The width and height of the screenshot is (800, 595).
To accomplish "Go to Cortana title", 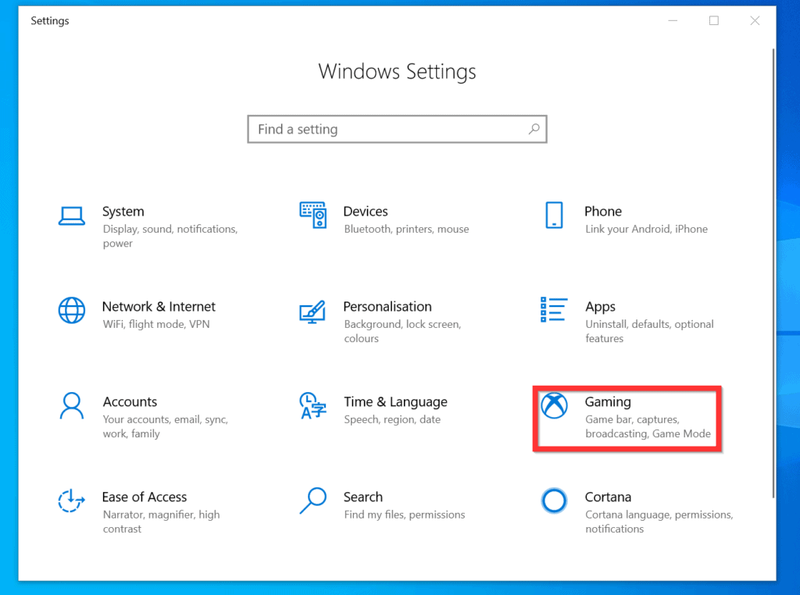I will point(608,497).
